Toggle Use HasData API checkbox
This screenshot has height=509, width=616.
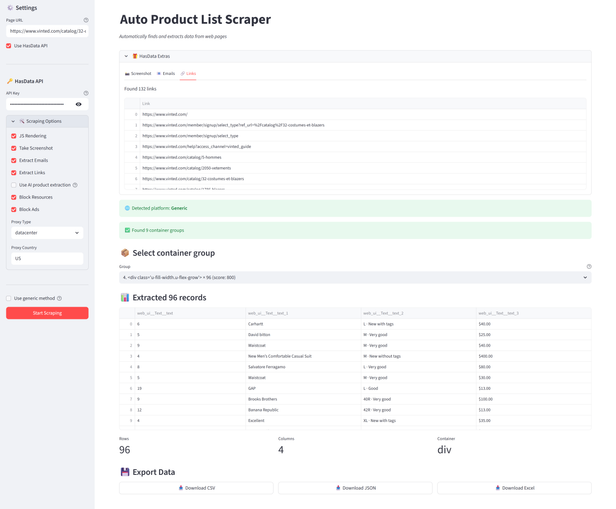click(9, 46)
